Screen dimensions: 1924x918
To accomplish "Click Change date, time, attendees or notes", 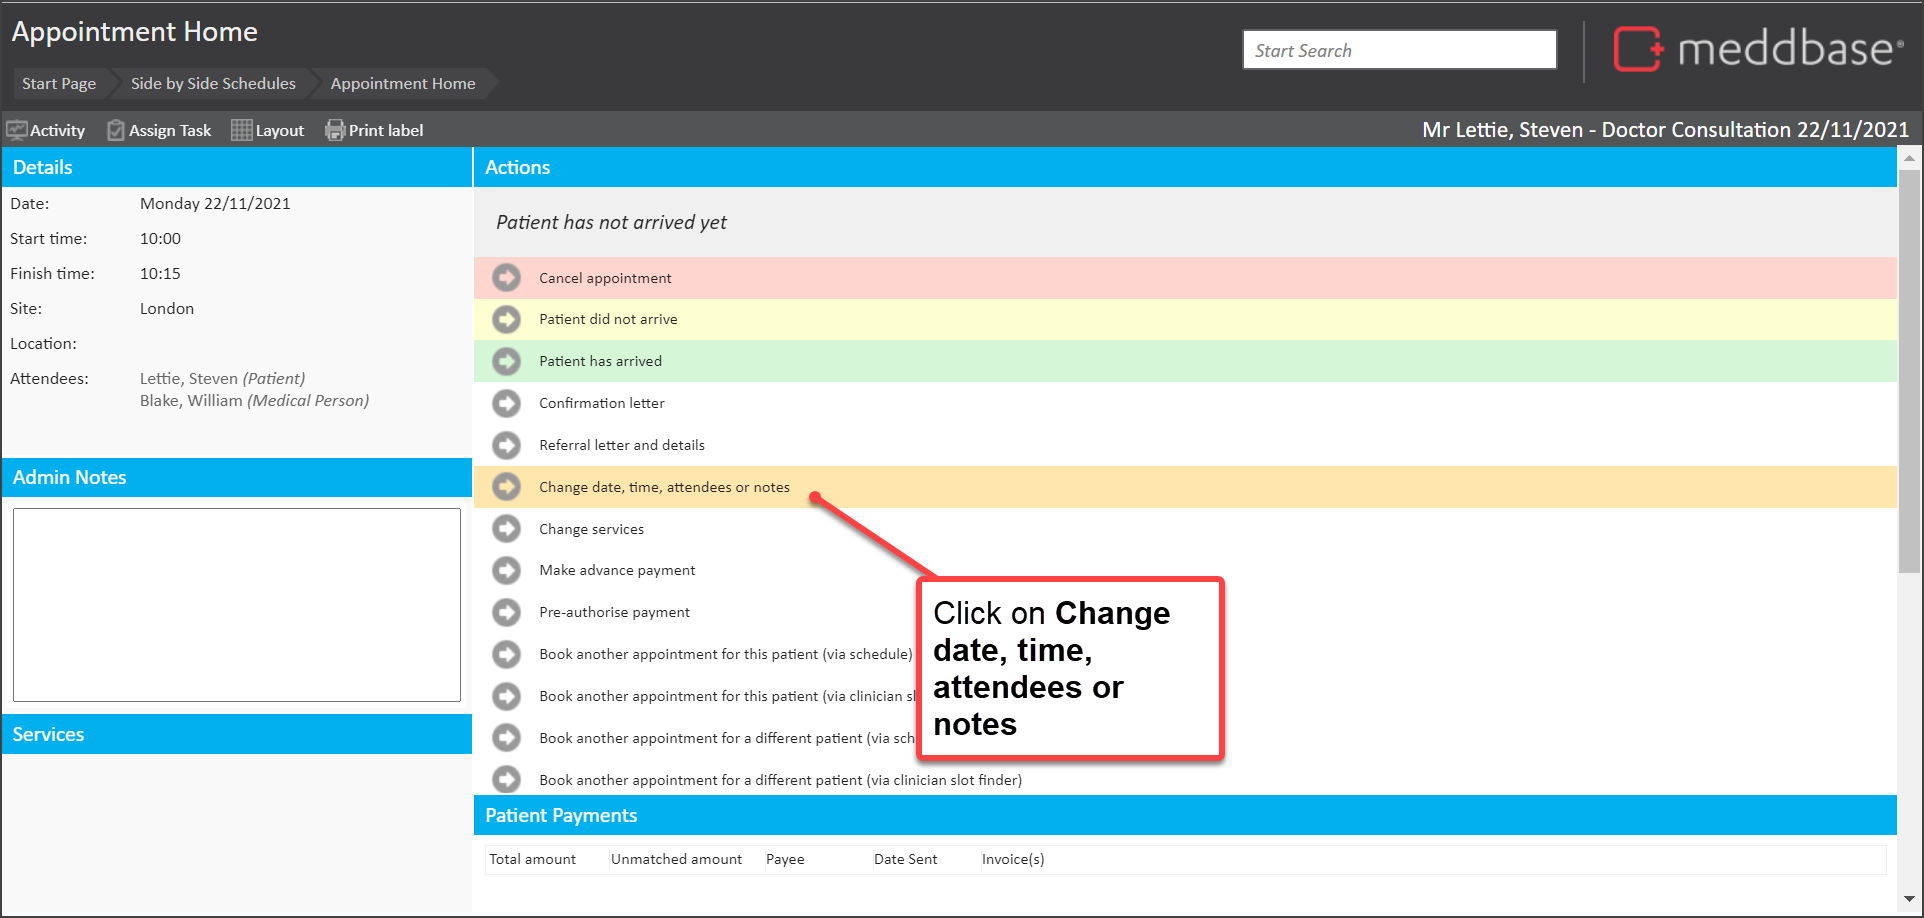I will point(664,487).
